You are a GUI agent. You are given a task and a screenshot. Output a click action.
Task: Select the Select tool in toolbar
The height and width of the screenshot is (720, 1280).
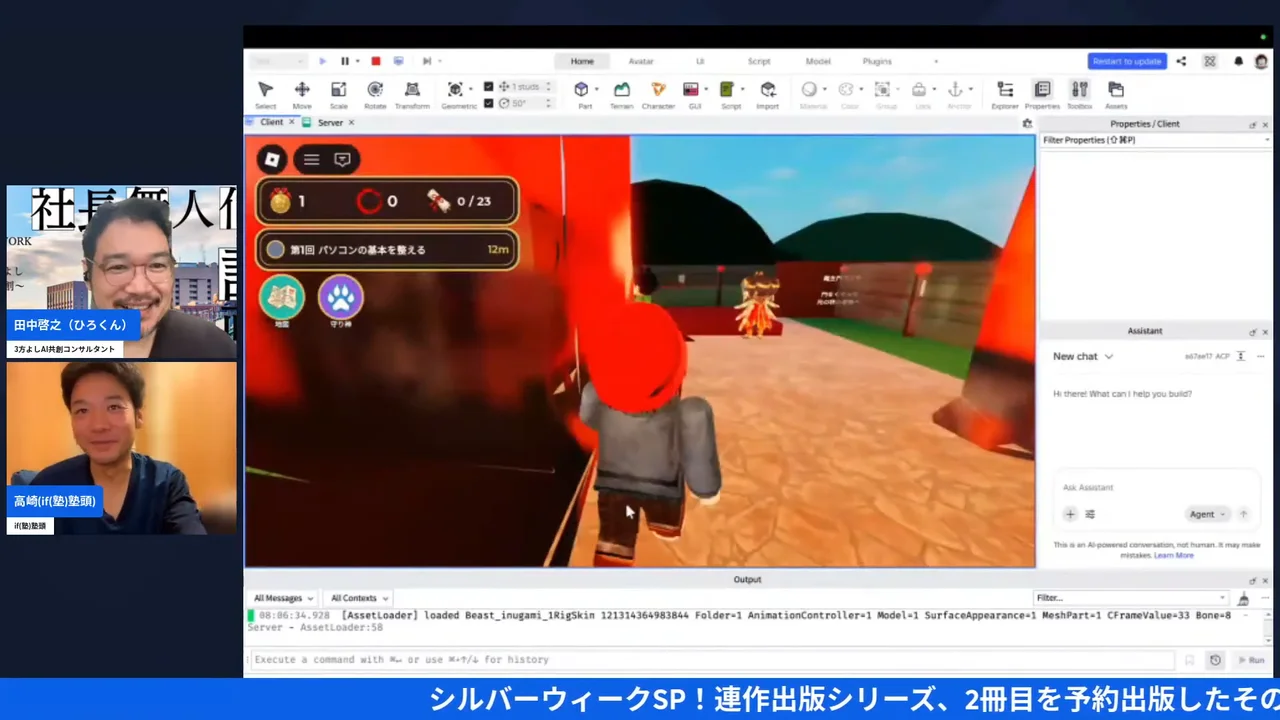point(265,94)
